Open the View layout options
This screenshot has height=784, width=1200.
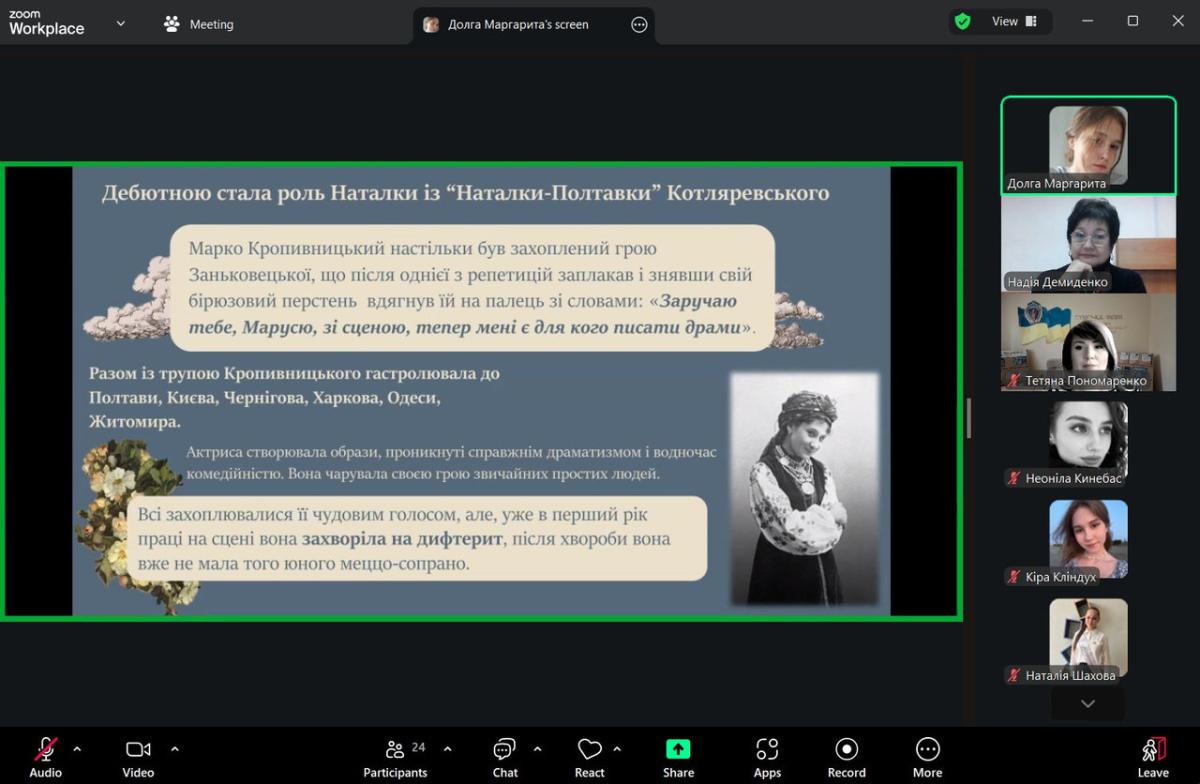[1015, 21]
